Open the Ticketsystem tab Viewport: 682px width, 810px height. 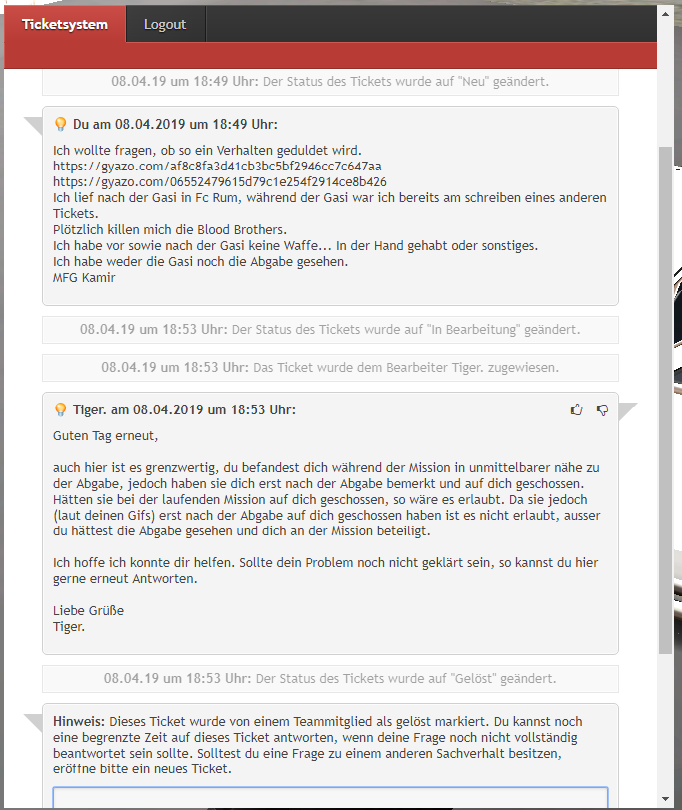(x=65, y=24)
